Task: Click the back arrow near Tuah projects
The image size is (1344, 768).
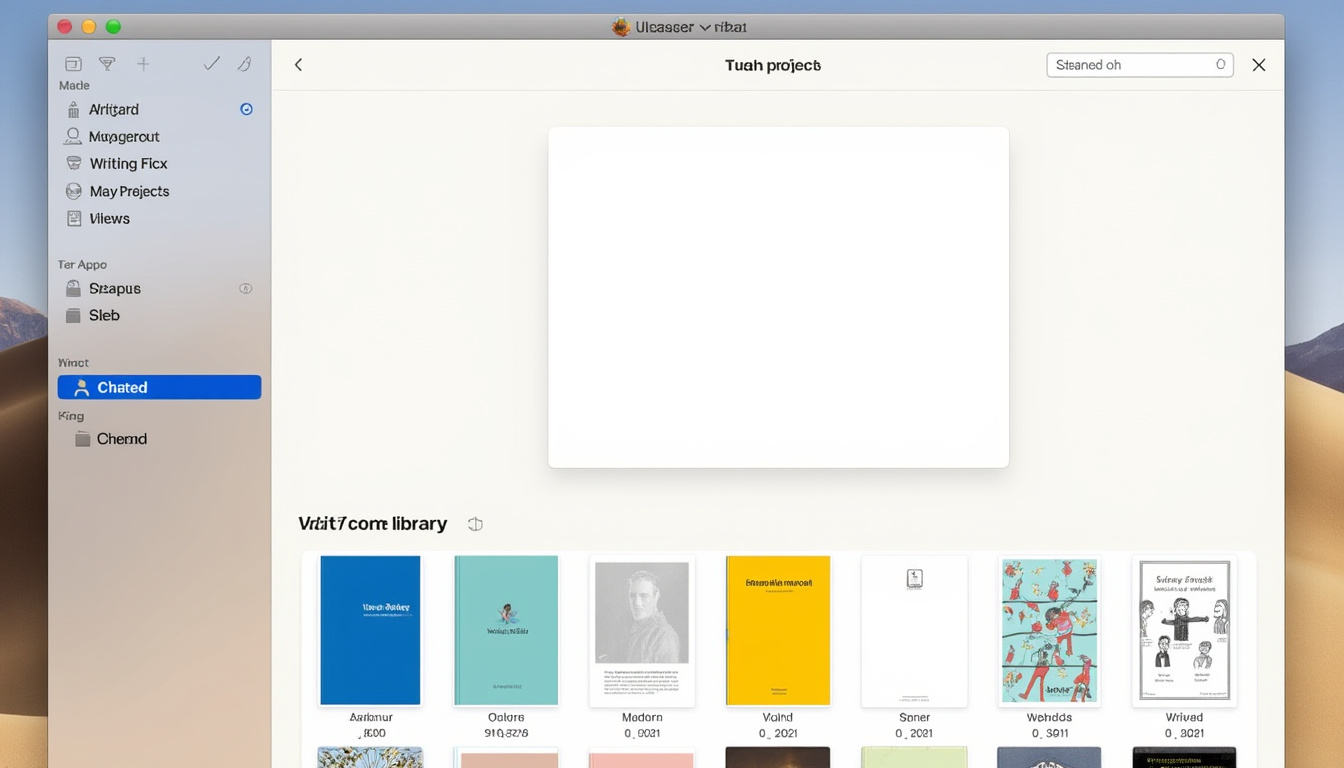Action: (298, 63)
